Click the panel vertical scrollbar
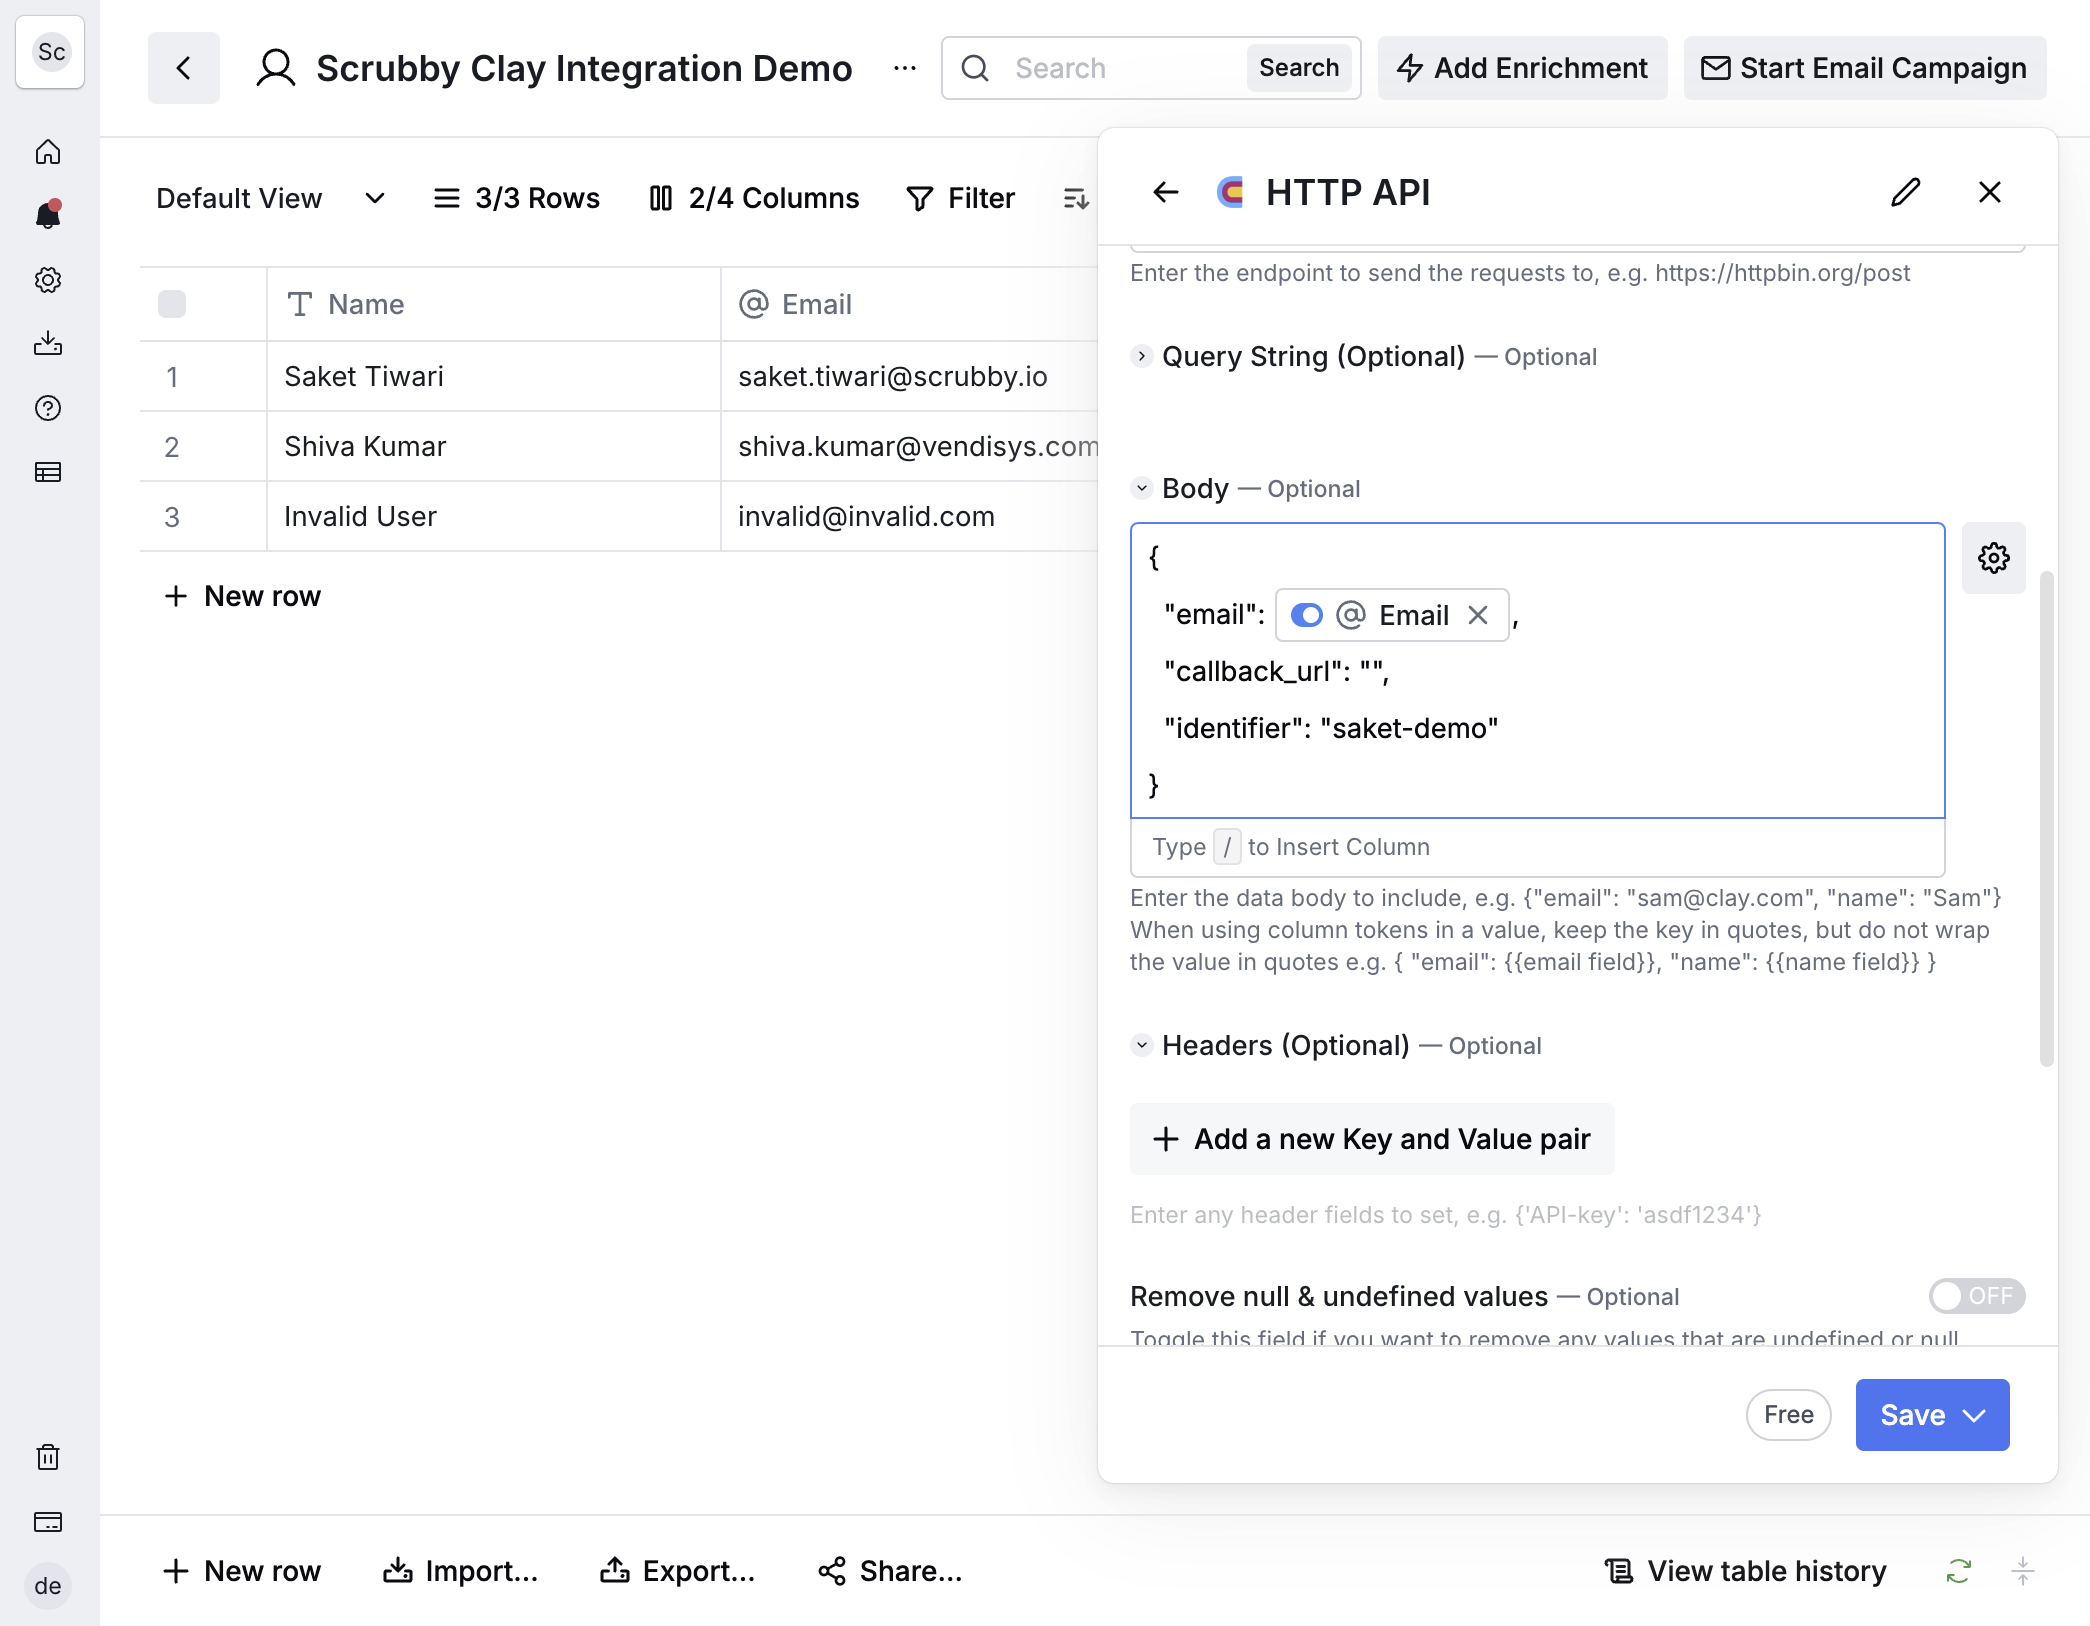Image resolution: width=2090 pixels, height=1626 pixels. coord(2047,818)
